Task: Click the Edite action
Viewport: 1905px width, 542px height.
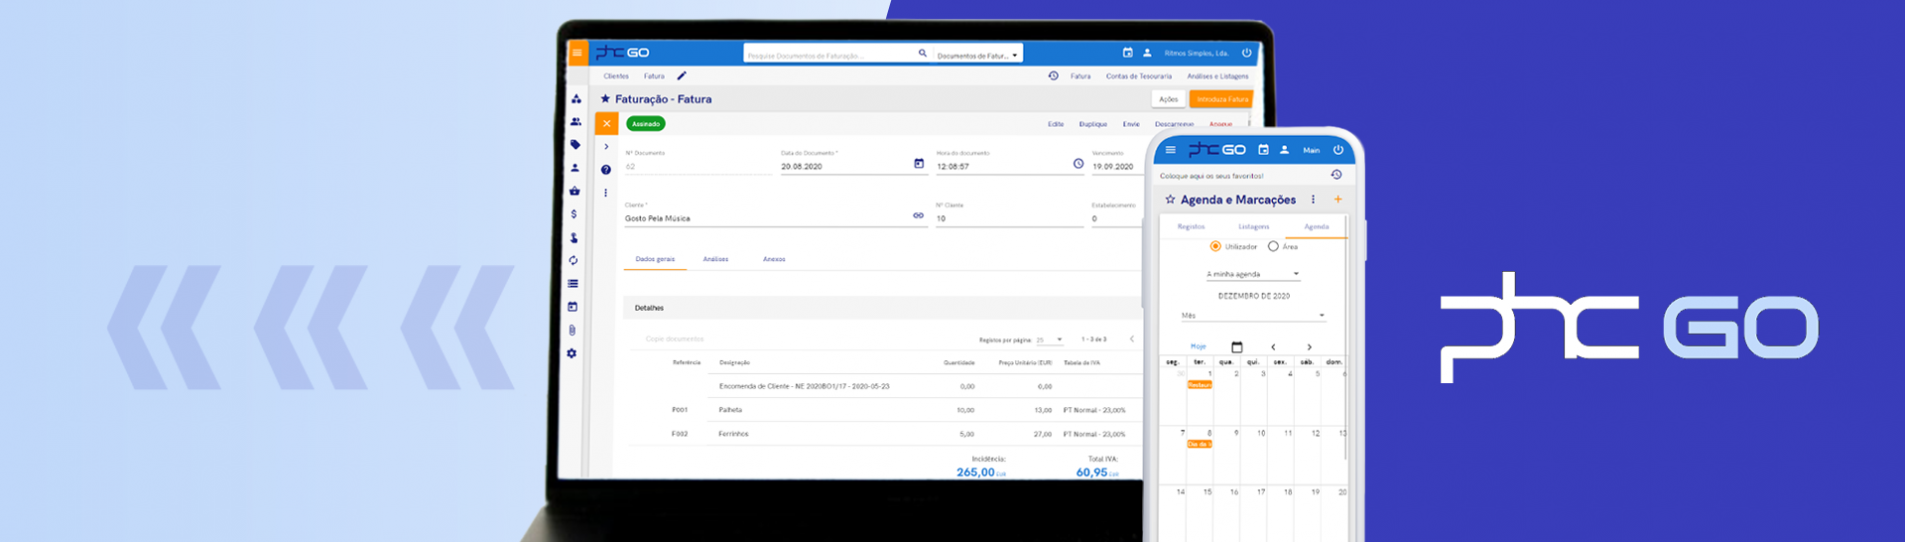Action: point(1055,124)
